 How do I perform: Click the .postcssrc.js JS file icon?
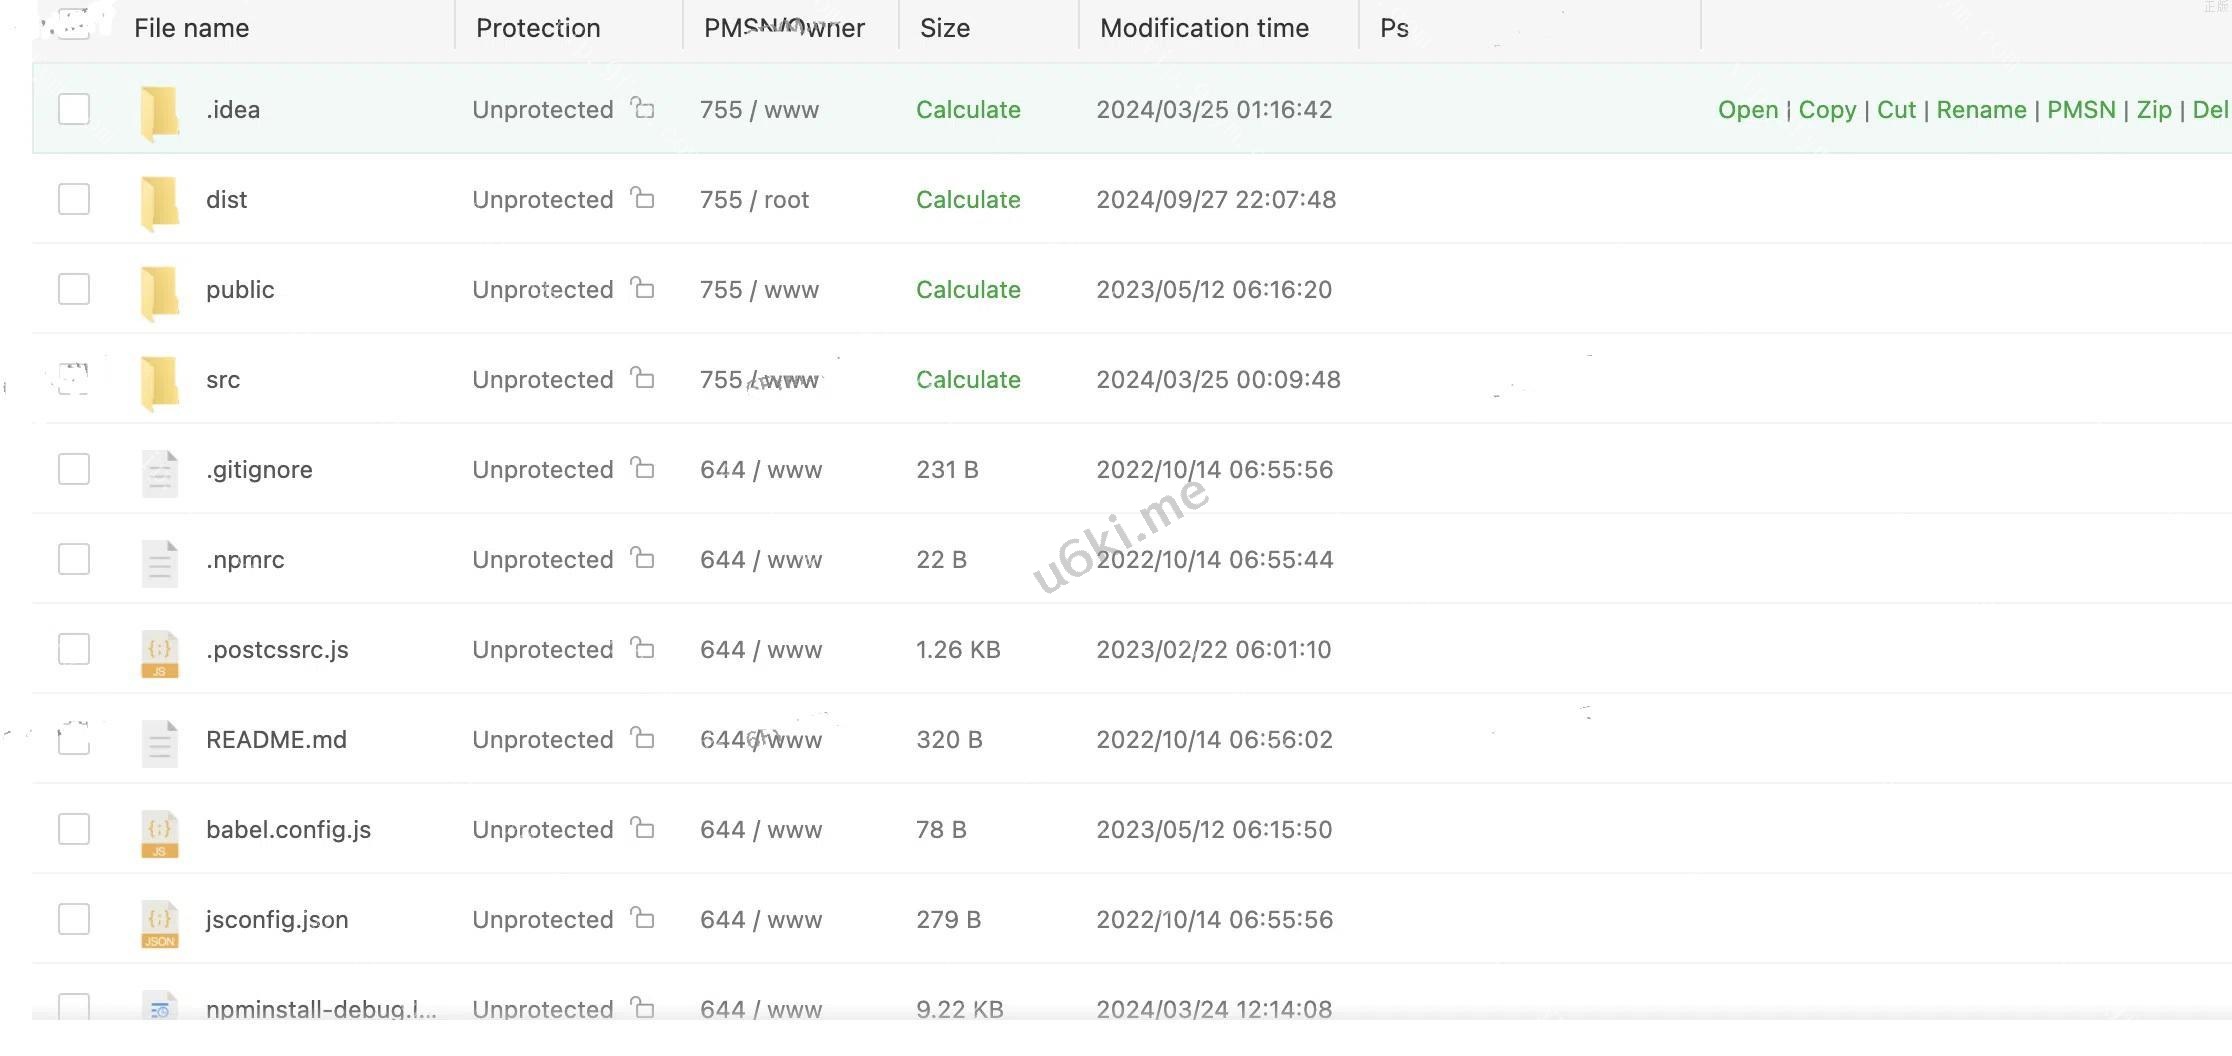(160, 653)
